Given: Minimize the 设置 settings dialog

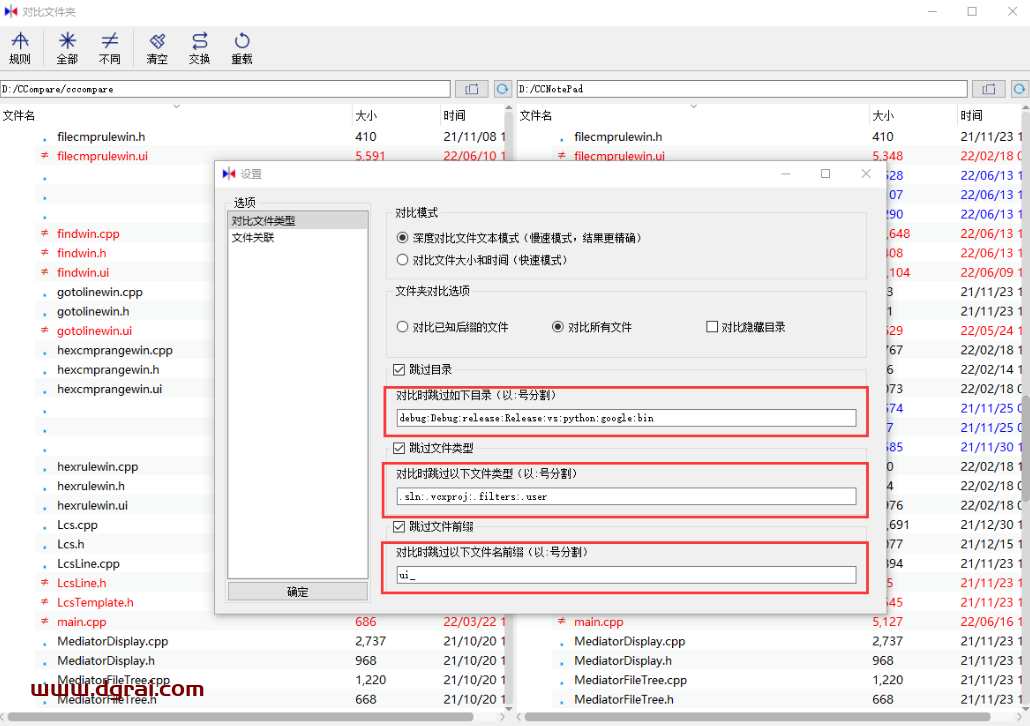Looking at the screenshot, I should tap(786, 173).
